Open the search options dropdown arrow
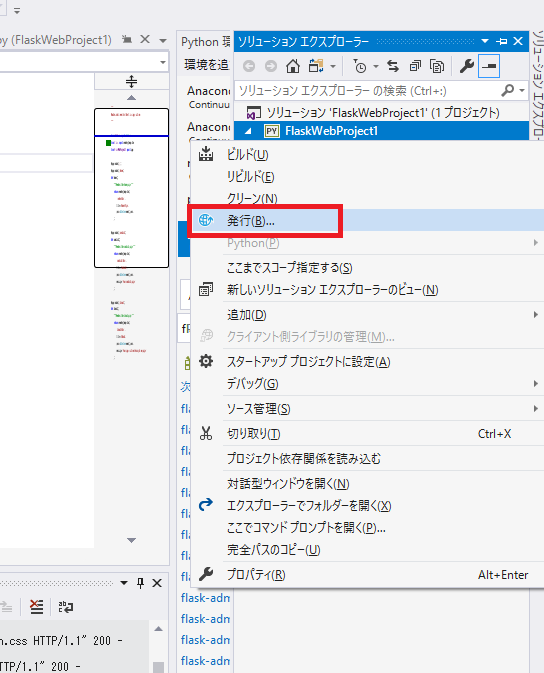Image resolution: width=544 pixels, height=673 pixels. (x=522, y=91)
